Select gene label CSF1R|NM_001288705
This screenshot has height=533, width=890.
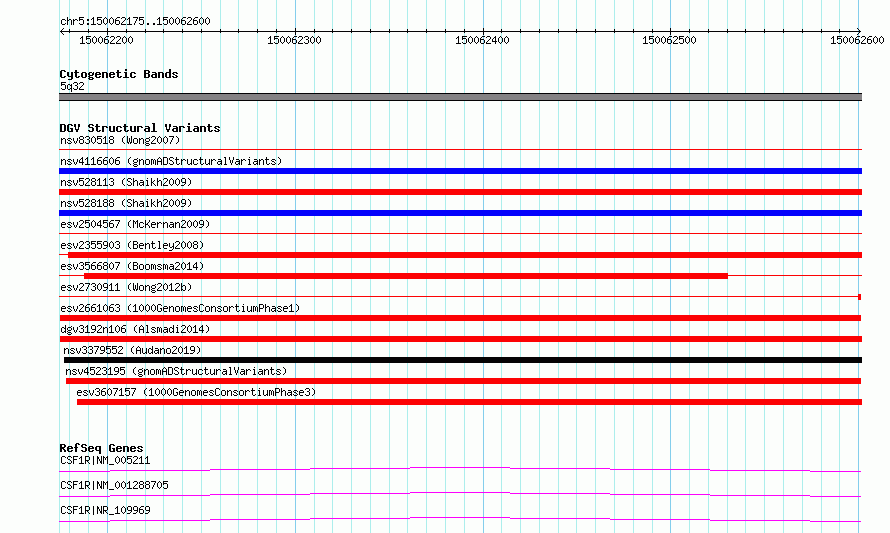pos(114,485)
